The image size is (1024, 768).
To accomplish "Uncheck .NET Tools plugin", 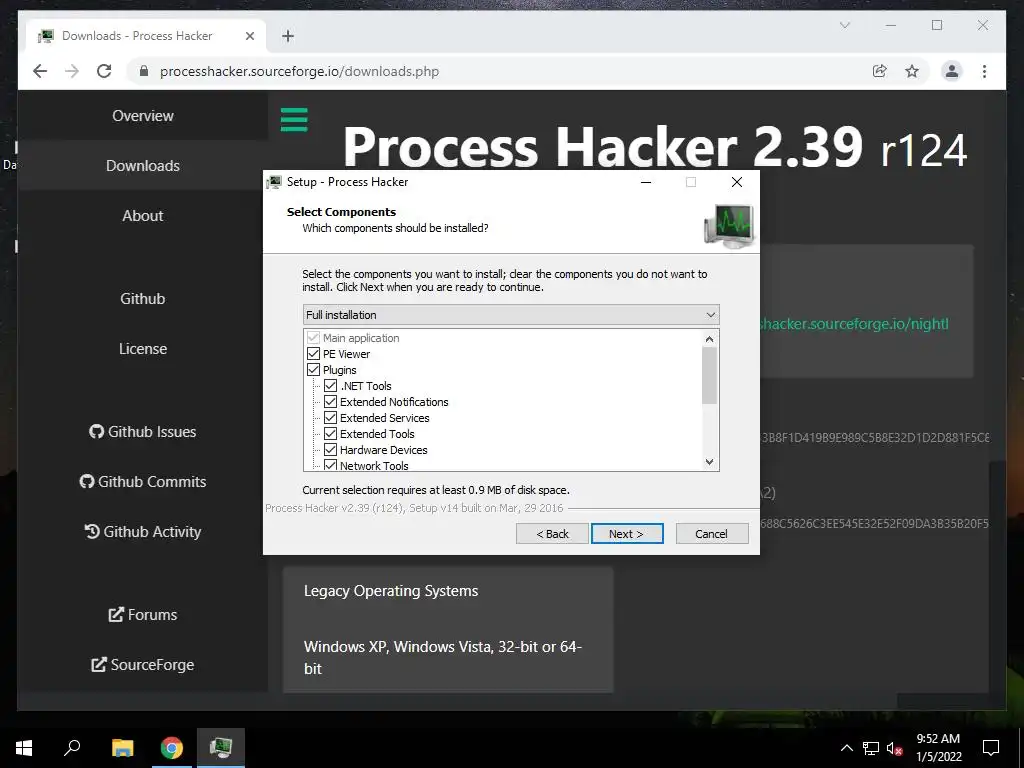I will click(x=330, y=386).
